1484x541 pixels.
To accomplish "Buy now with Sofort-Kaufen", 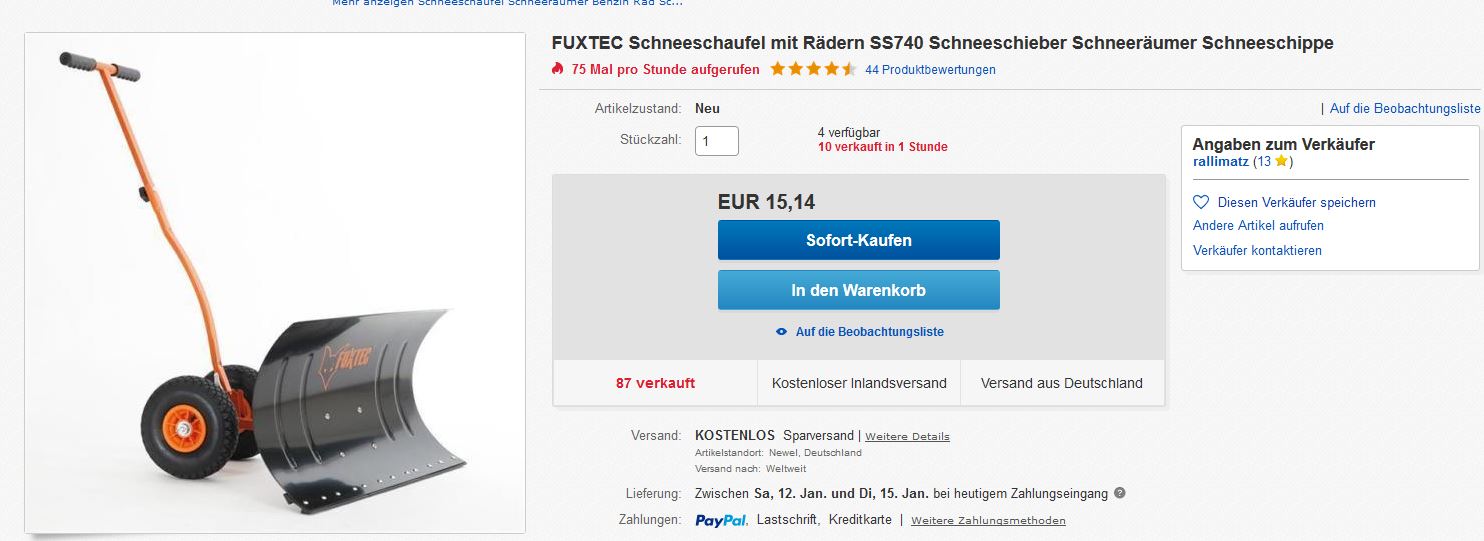I will [x=858, y=240].
